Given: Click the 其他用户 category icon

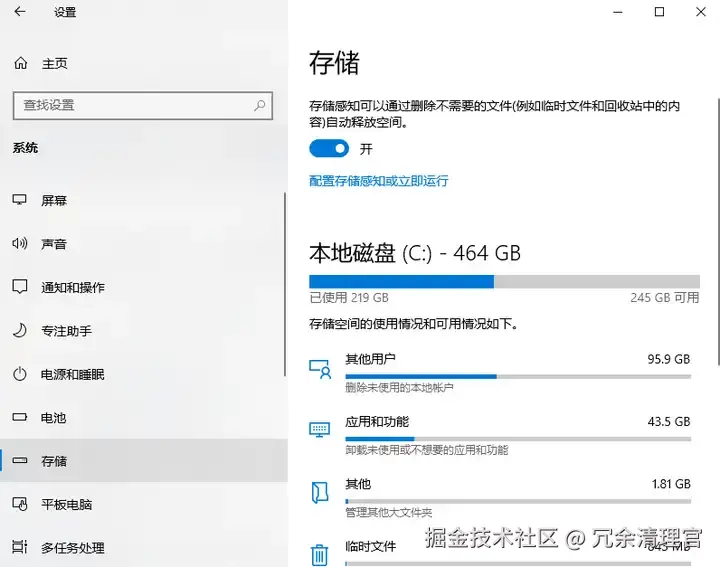Looking at the screenshot, I should [x=320, y=369].
